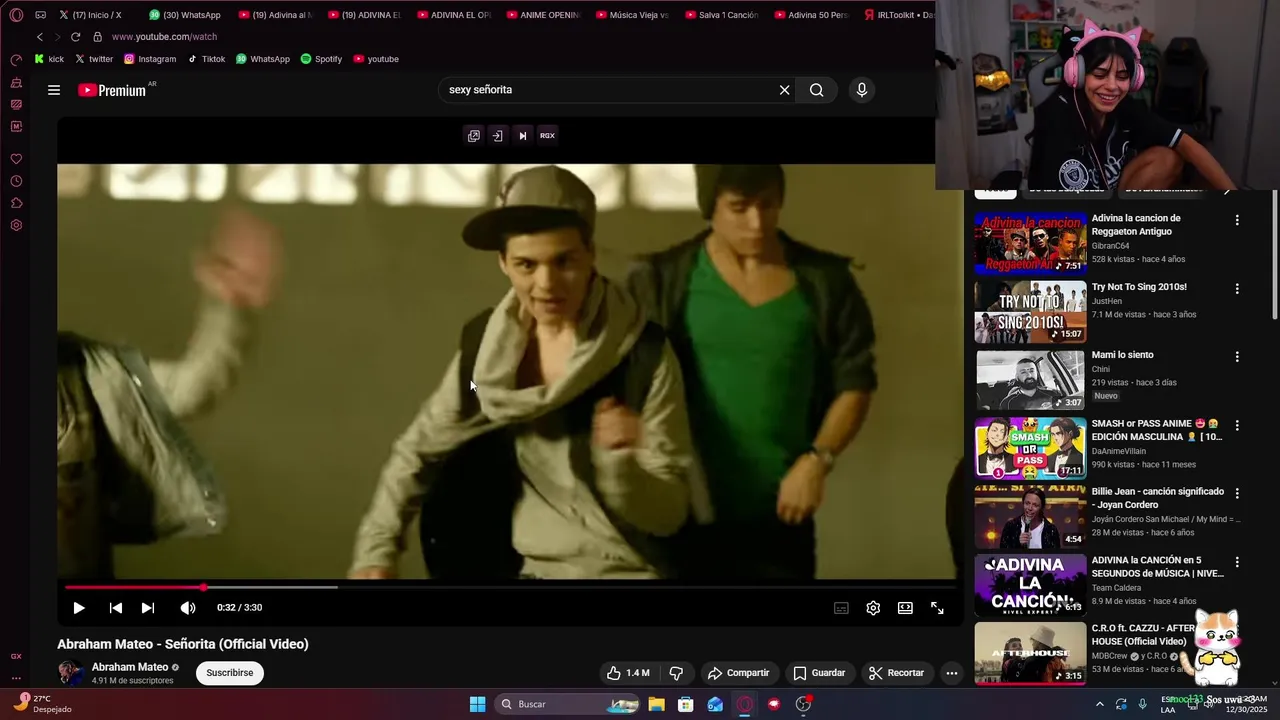Open the sidebar settings gear icon
Viewport: 1280px width, 720px height.
click(x=16, y=225)
